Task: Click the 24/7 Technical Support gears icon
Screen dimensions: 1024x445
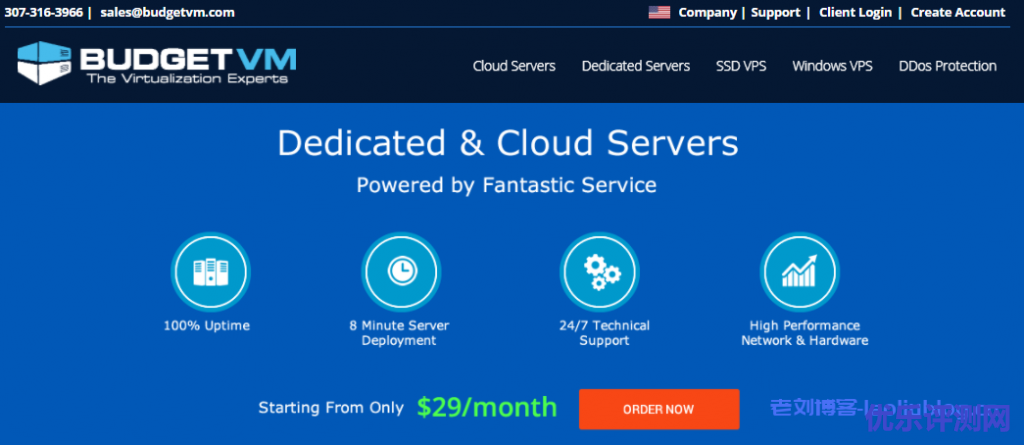Action: coord(604,271)
